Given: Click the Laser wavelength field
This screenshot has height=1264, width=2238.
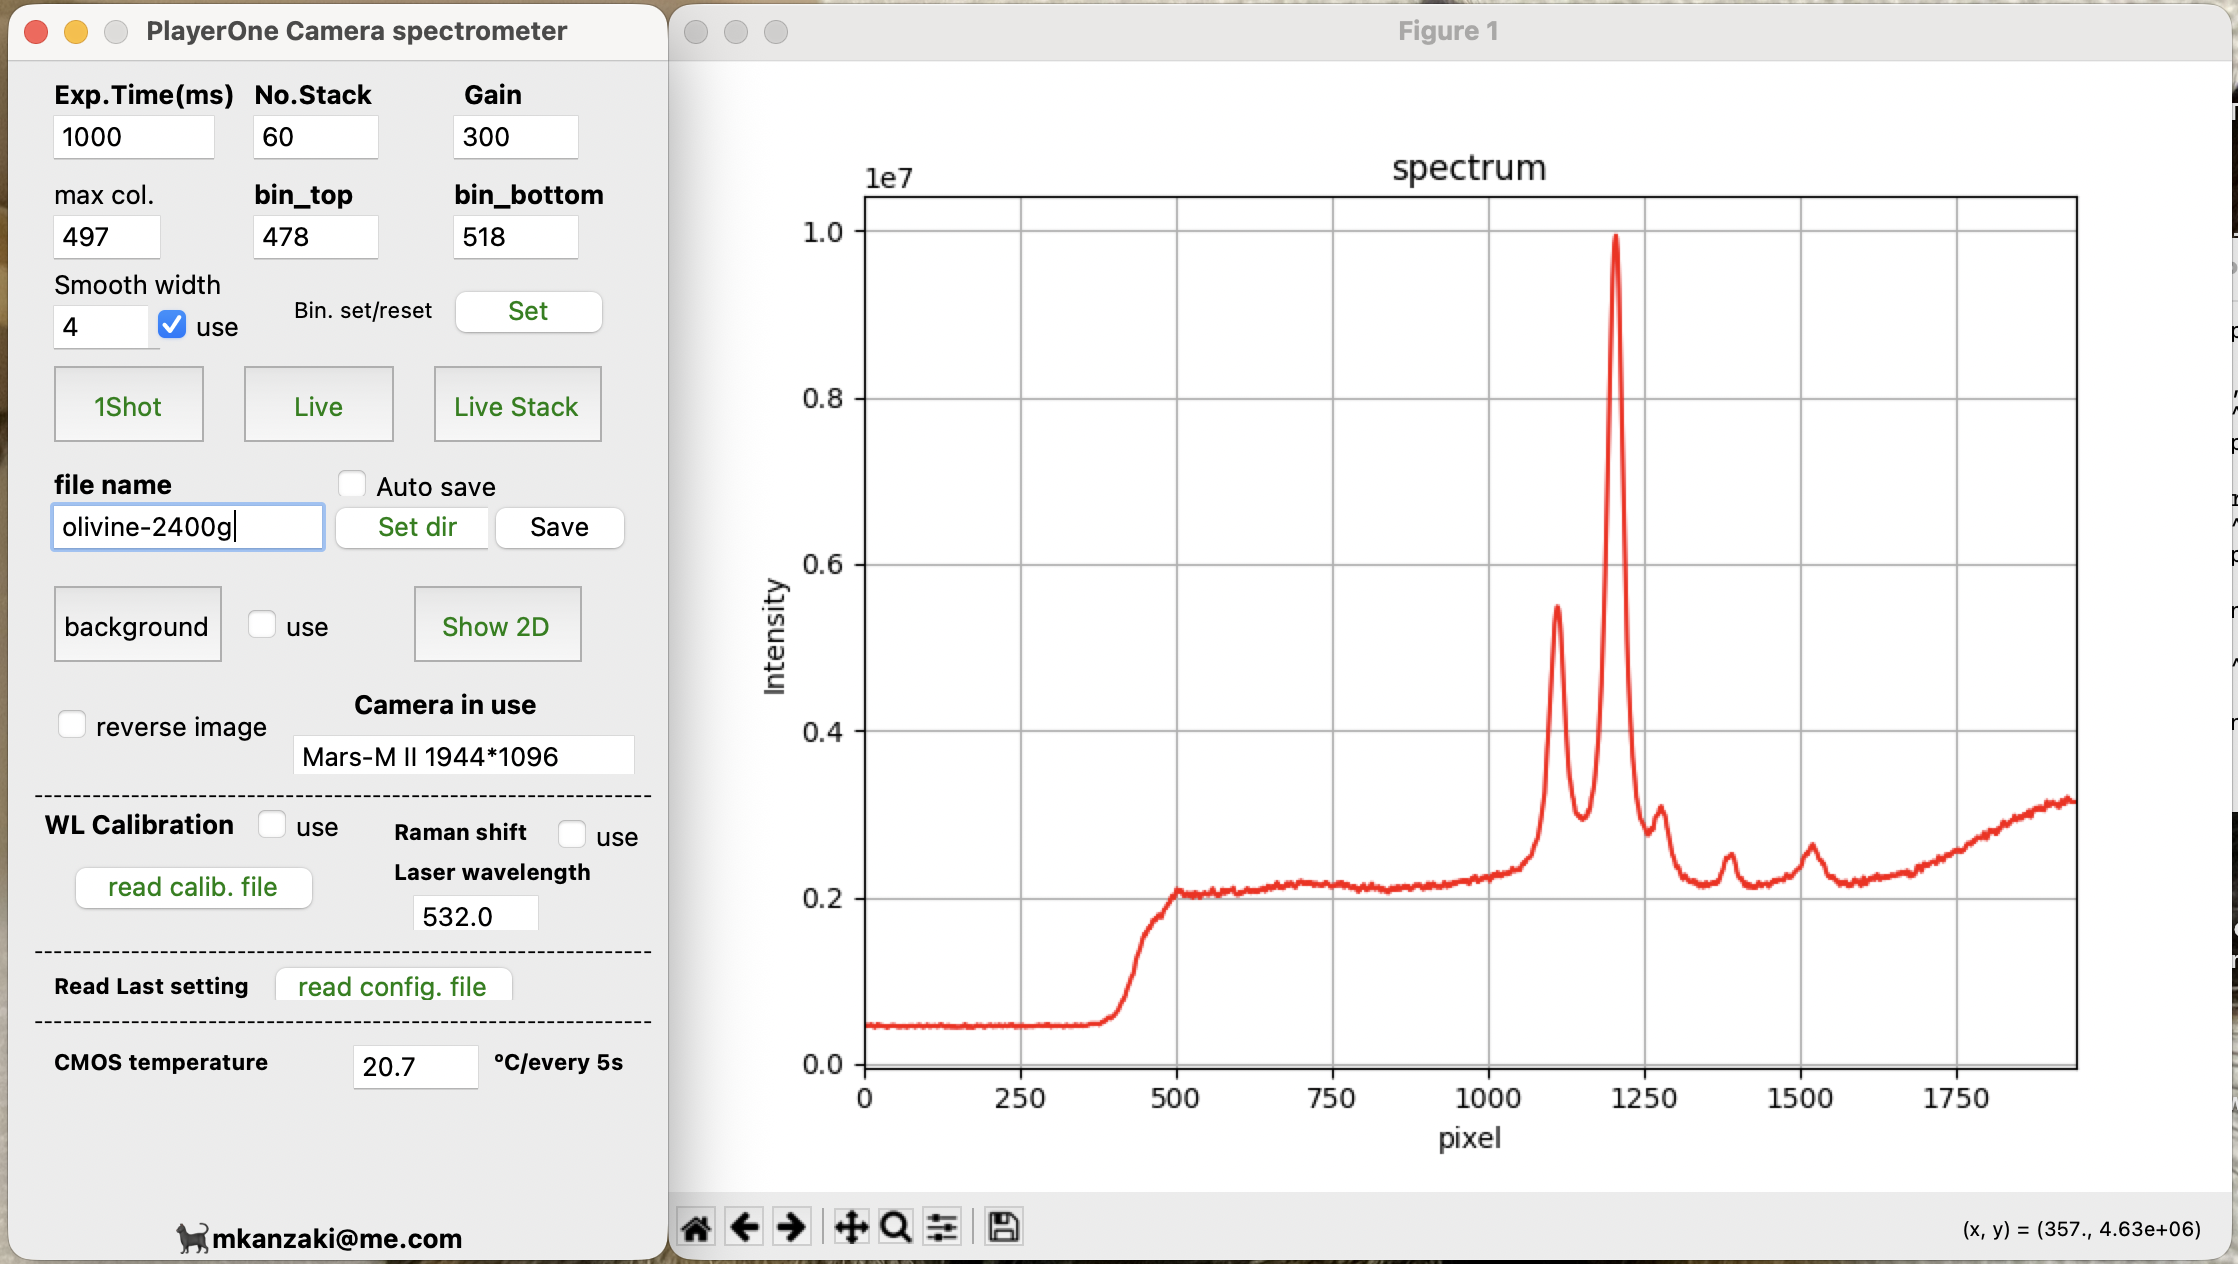Looking at the screenshot, I should coord(475,915).
